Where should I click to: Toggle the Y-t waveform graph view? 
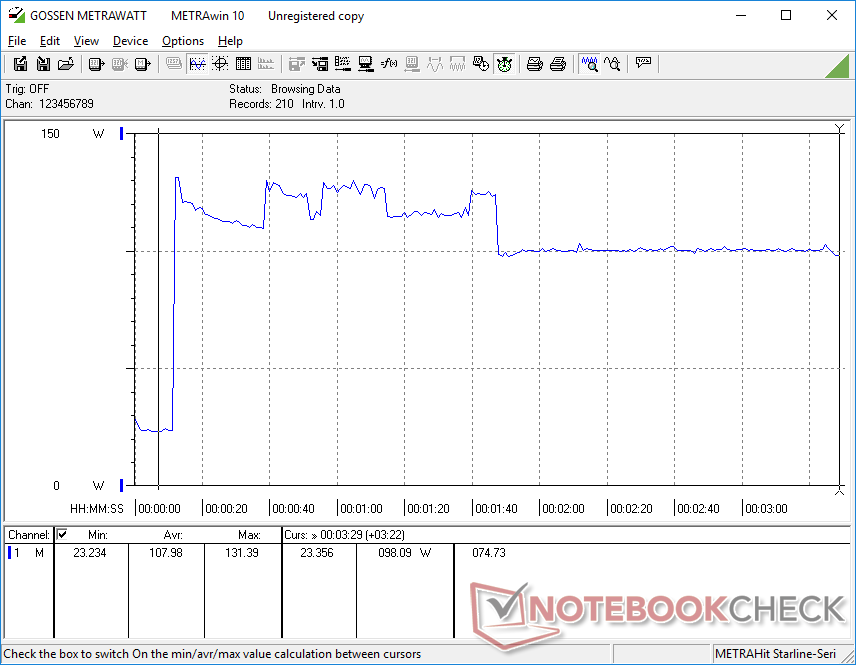[x=197, y=64]
